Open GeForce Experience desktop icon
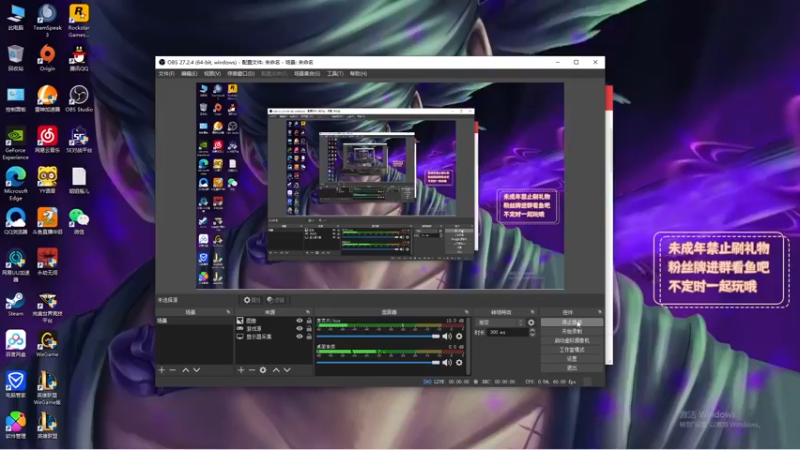Viewport: 800px width, 450px height. click(x=15, y=143)
